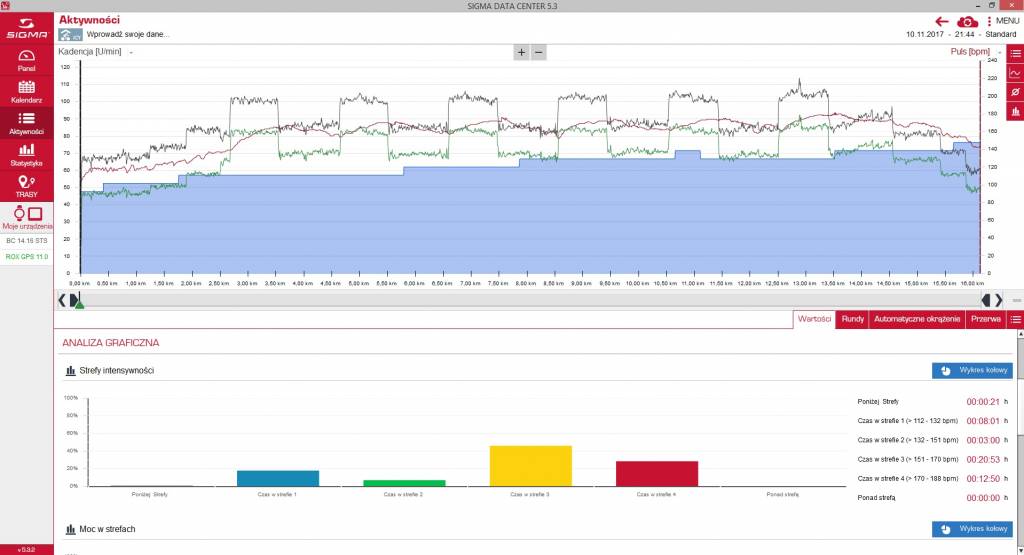Zoom out chart with minus button
1024x555 pixels.
click(x=539, y=52)
